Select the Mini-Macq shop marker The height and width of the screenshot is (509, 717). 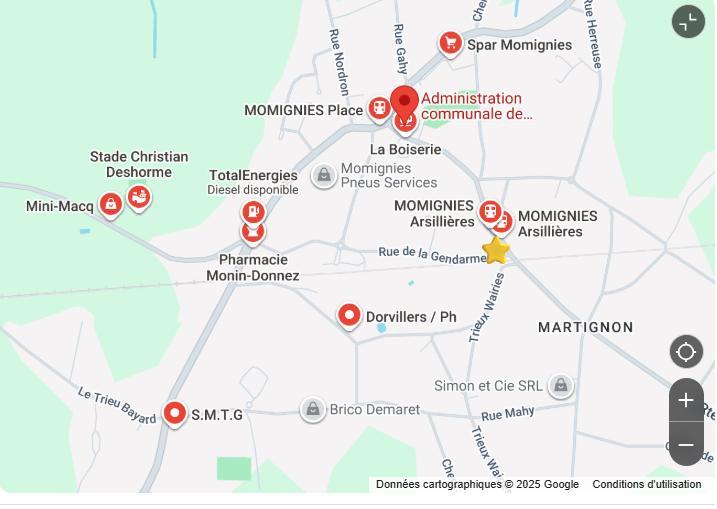tap(111, 204)
